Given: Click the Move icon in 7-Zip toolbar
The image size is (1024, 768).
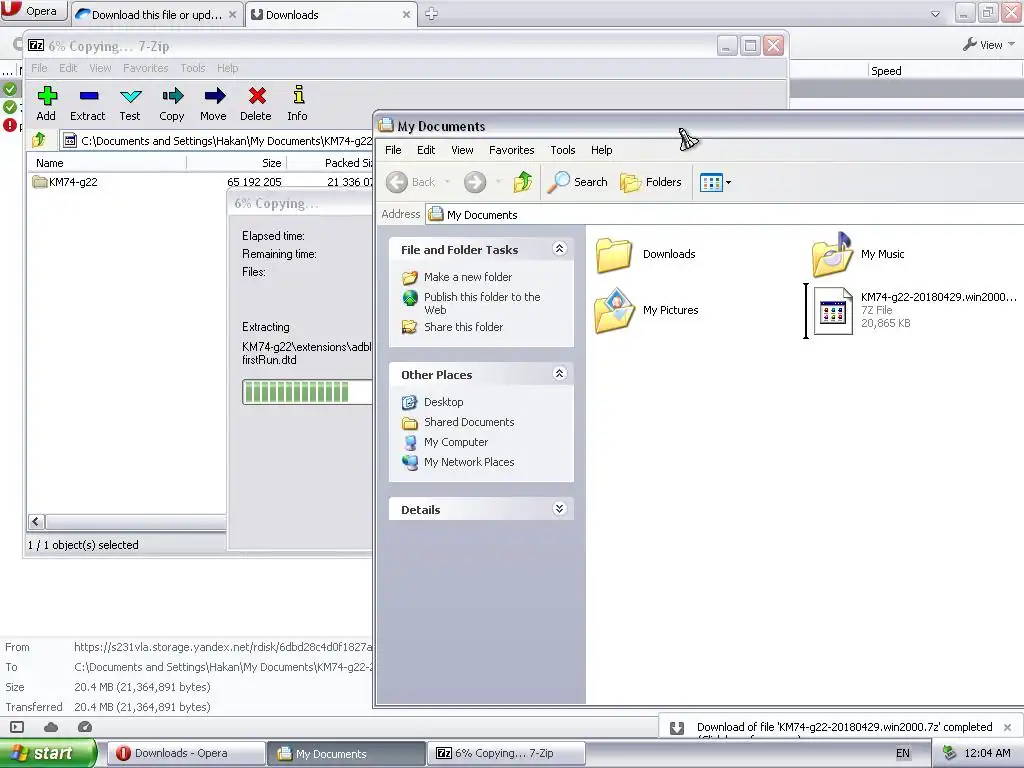Looking at the screenshot, I should [214, 103].
